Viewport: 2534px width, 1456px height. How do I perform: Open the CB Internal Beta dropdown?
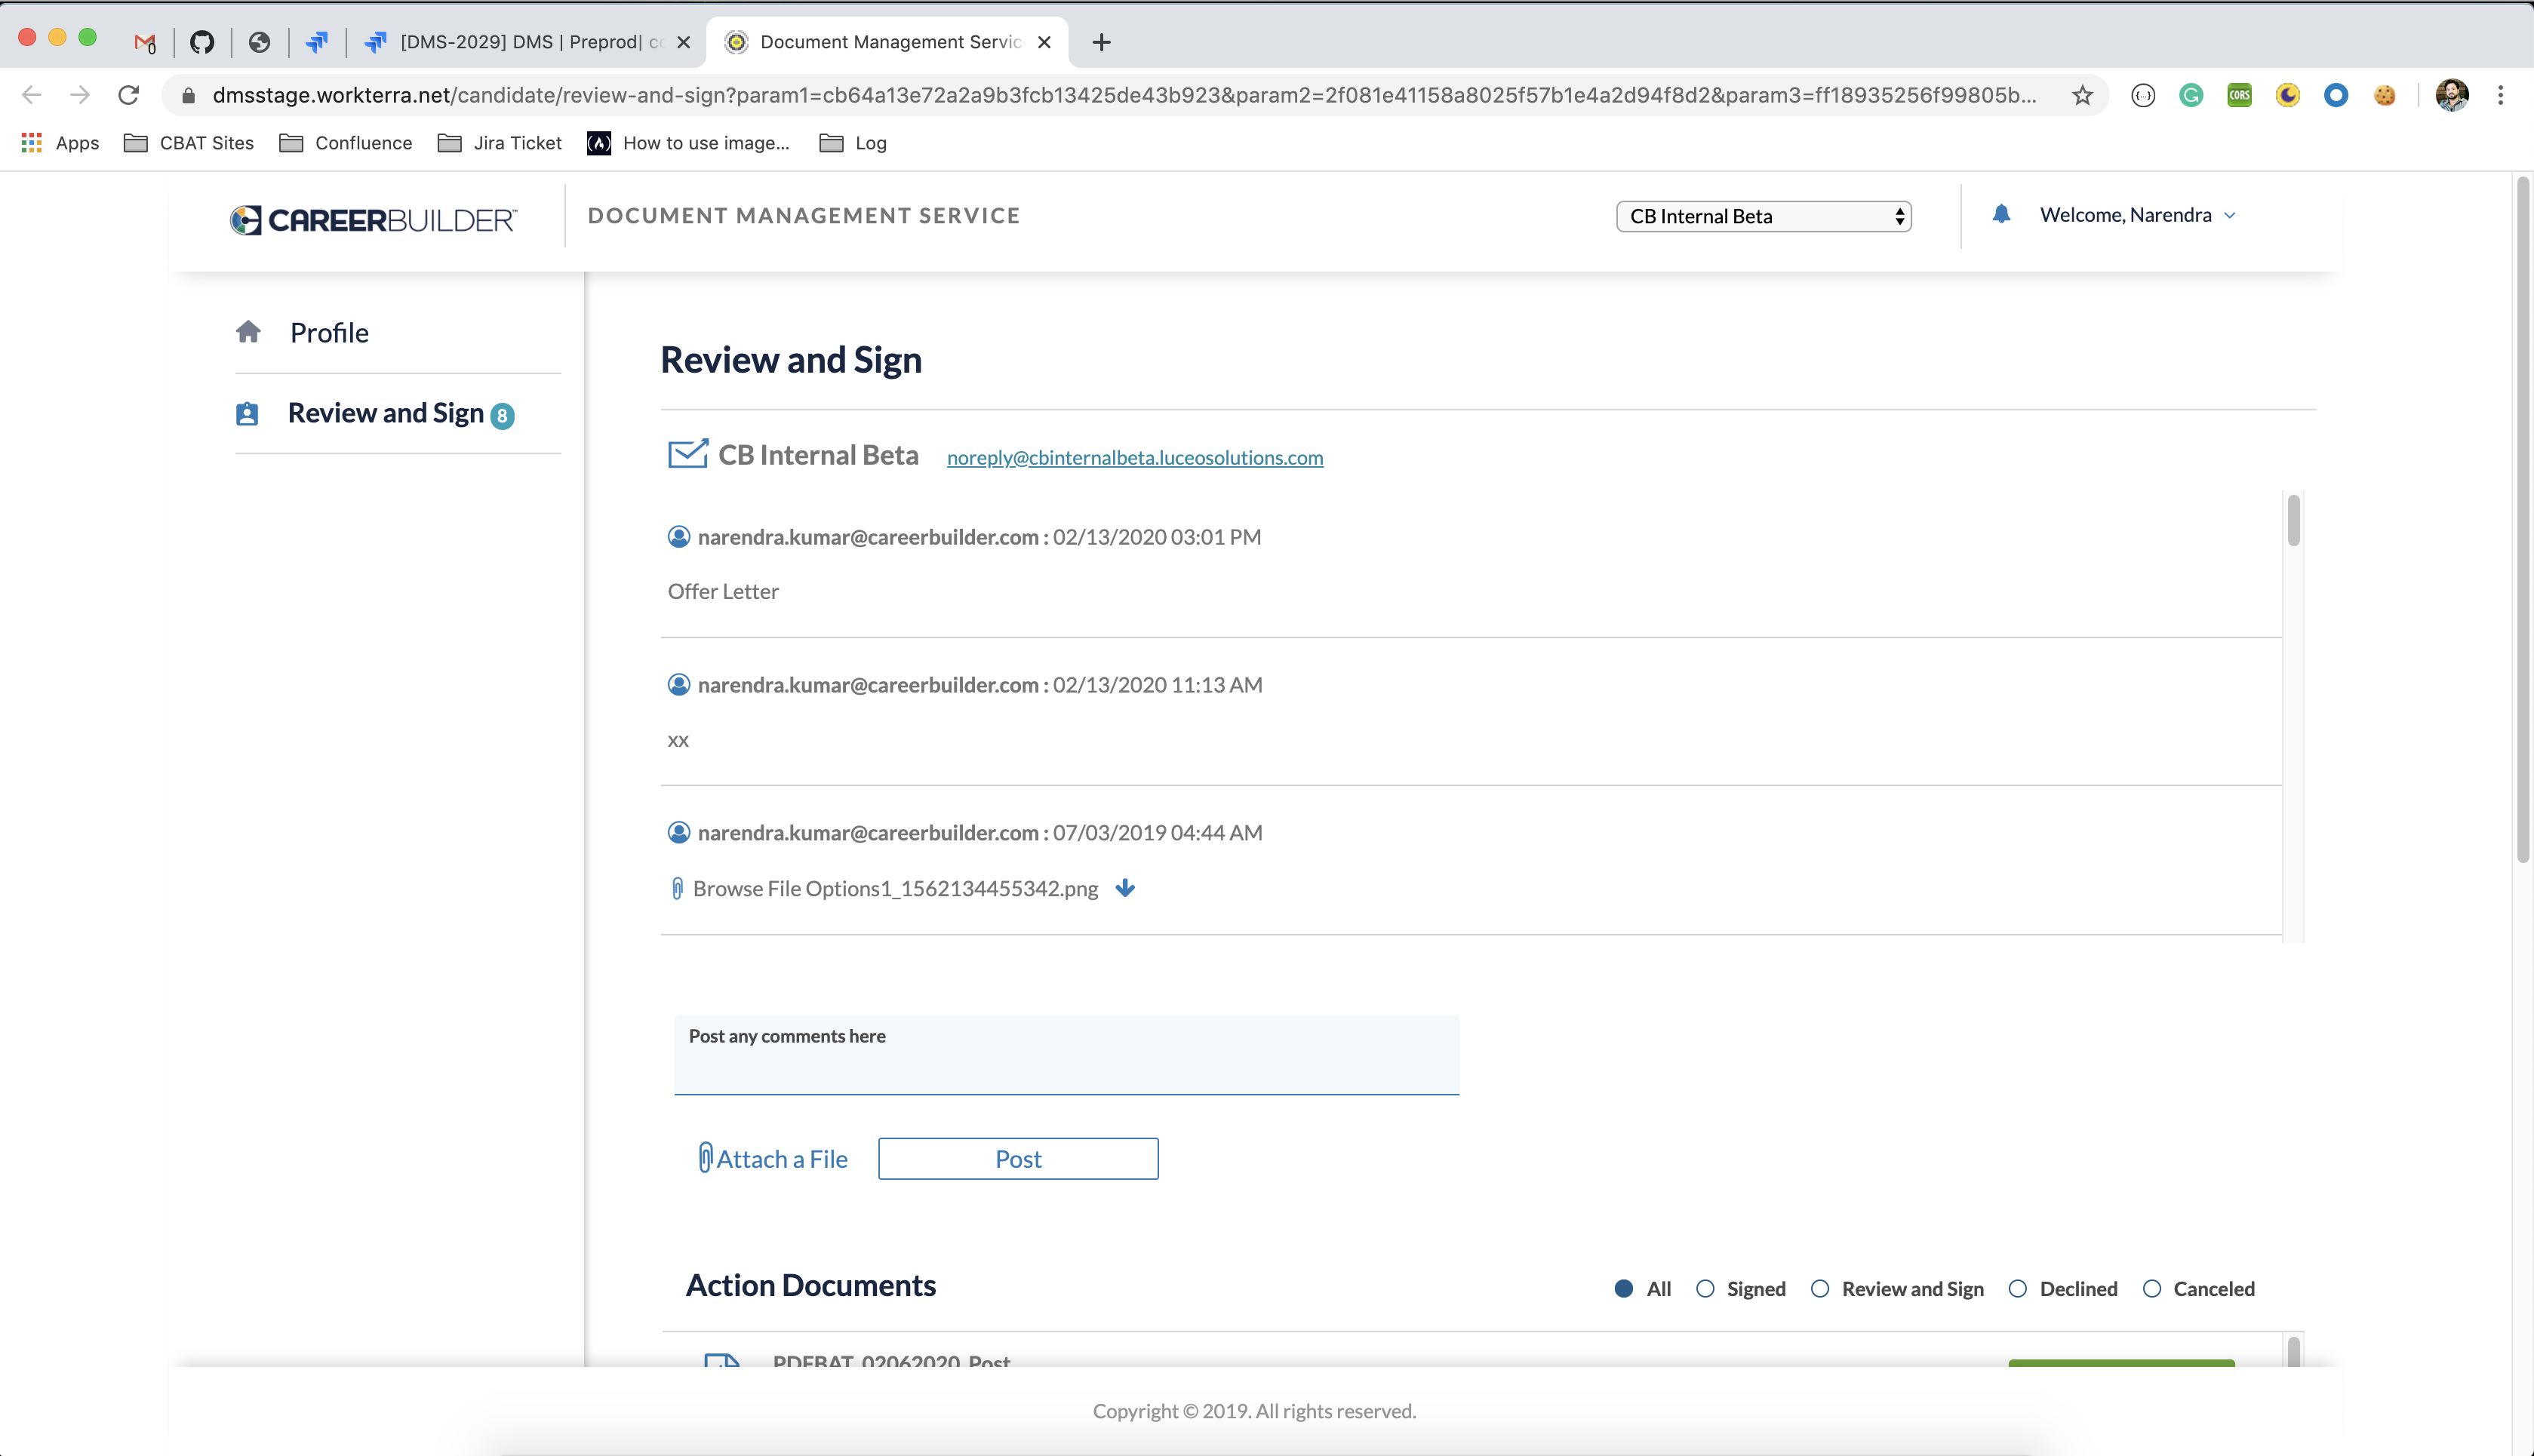point(1763,216)
